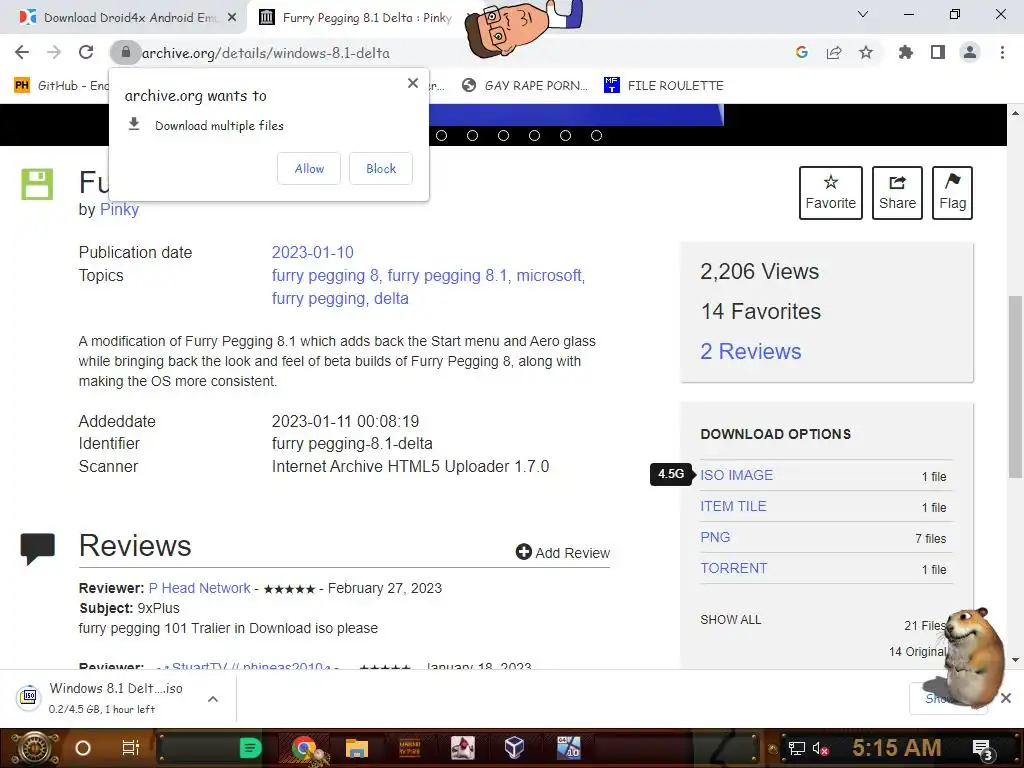Open the green notes app on taskbar
The height and width of the screenshot is (768, 1024).
click(x=250, y=748)
